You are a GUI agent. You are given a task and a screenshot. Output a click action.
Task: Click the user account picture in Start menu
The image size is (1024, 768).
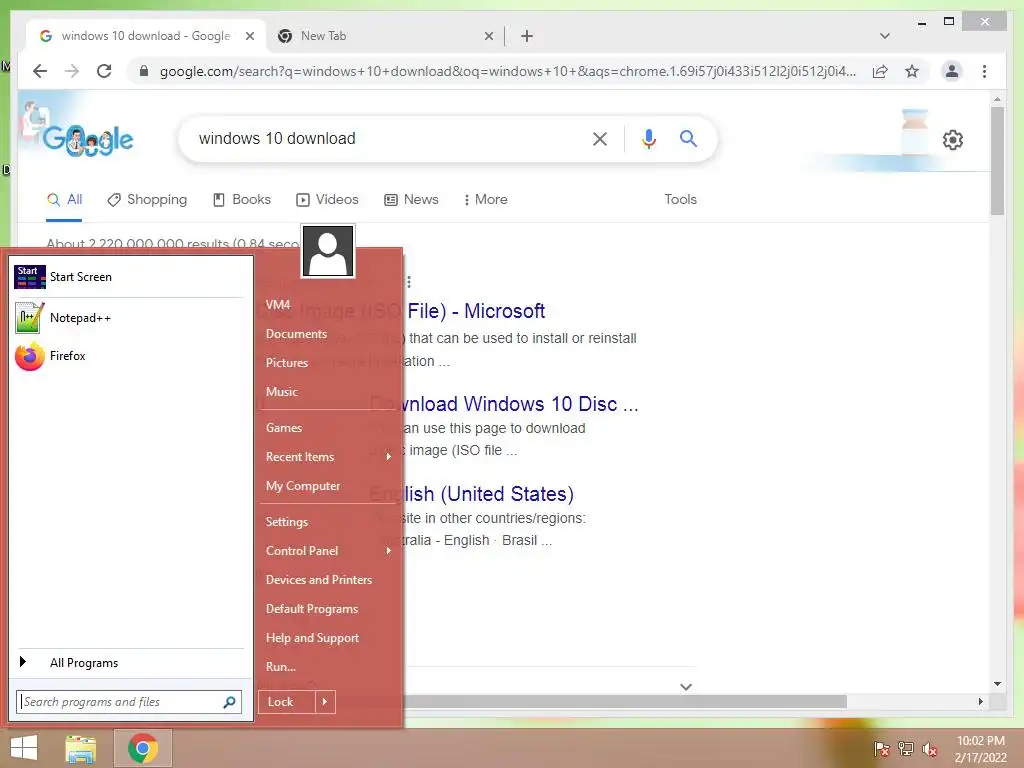(x=328, y=251)
